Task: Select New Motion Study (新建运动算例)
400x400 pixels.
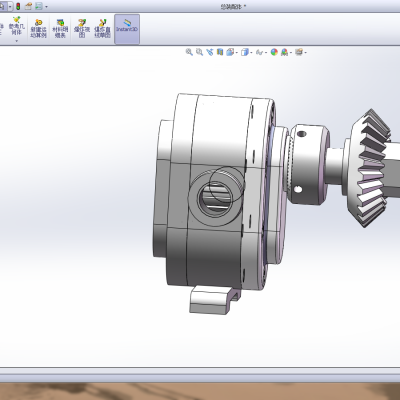Action: pos(38,29)
